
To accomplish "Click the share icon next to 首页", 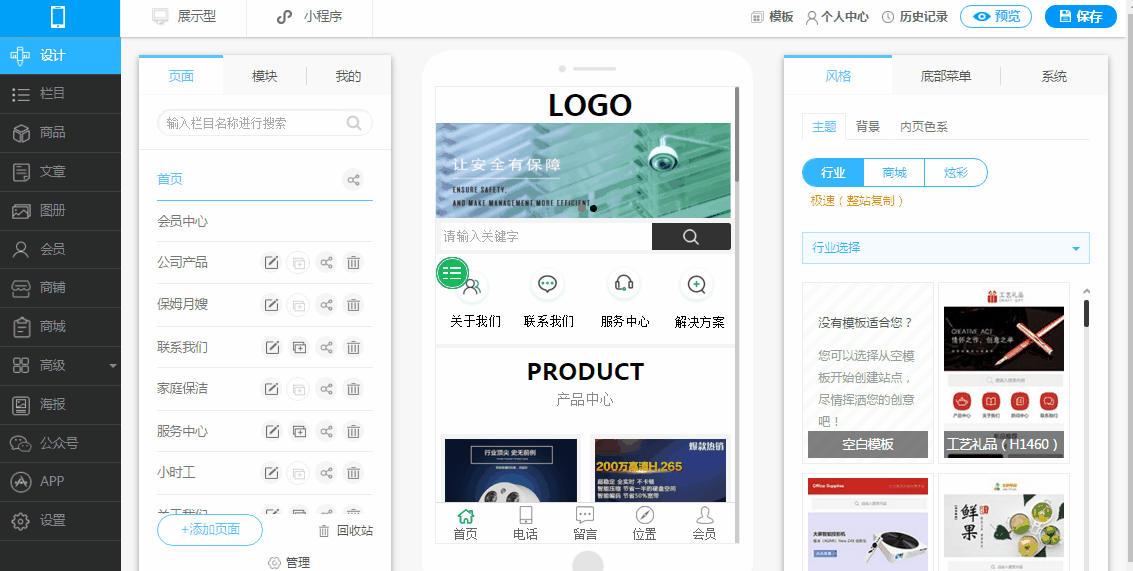I will click(353, 180).
